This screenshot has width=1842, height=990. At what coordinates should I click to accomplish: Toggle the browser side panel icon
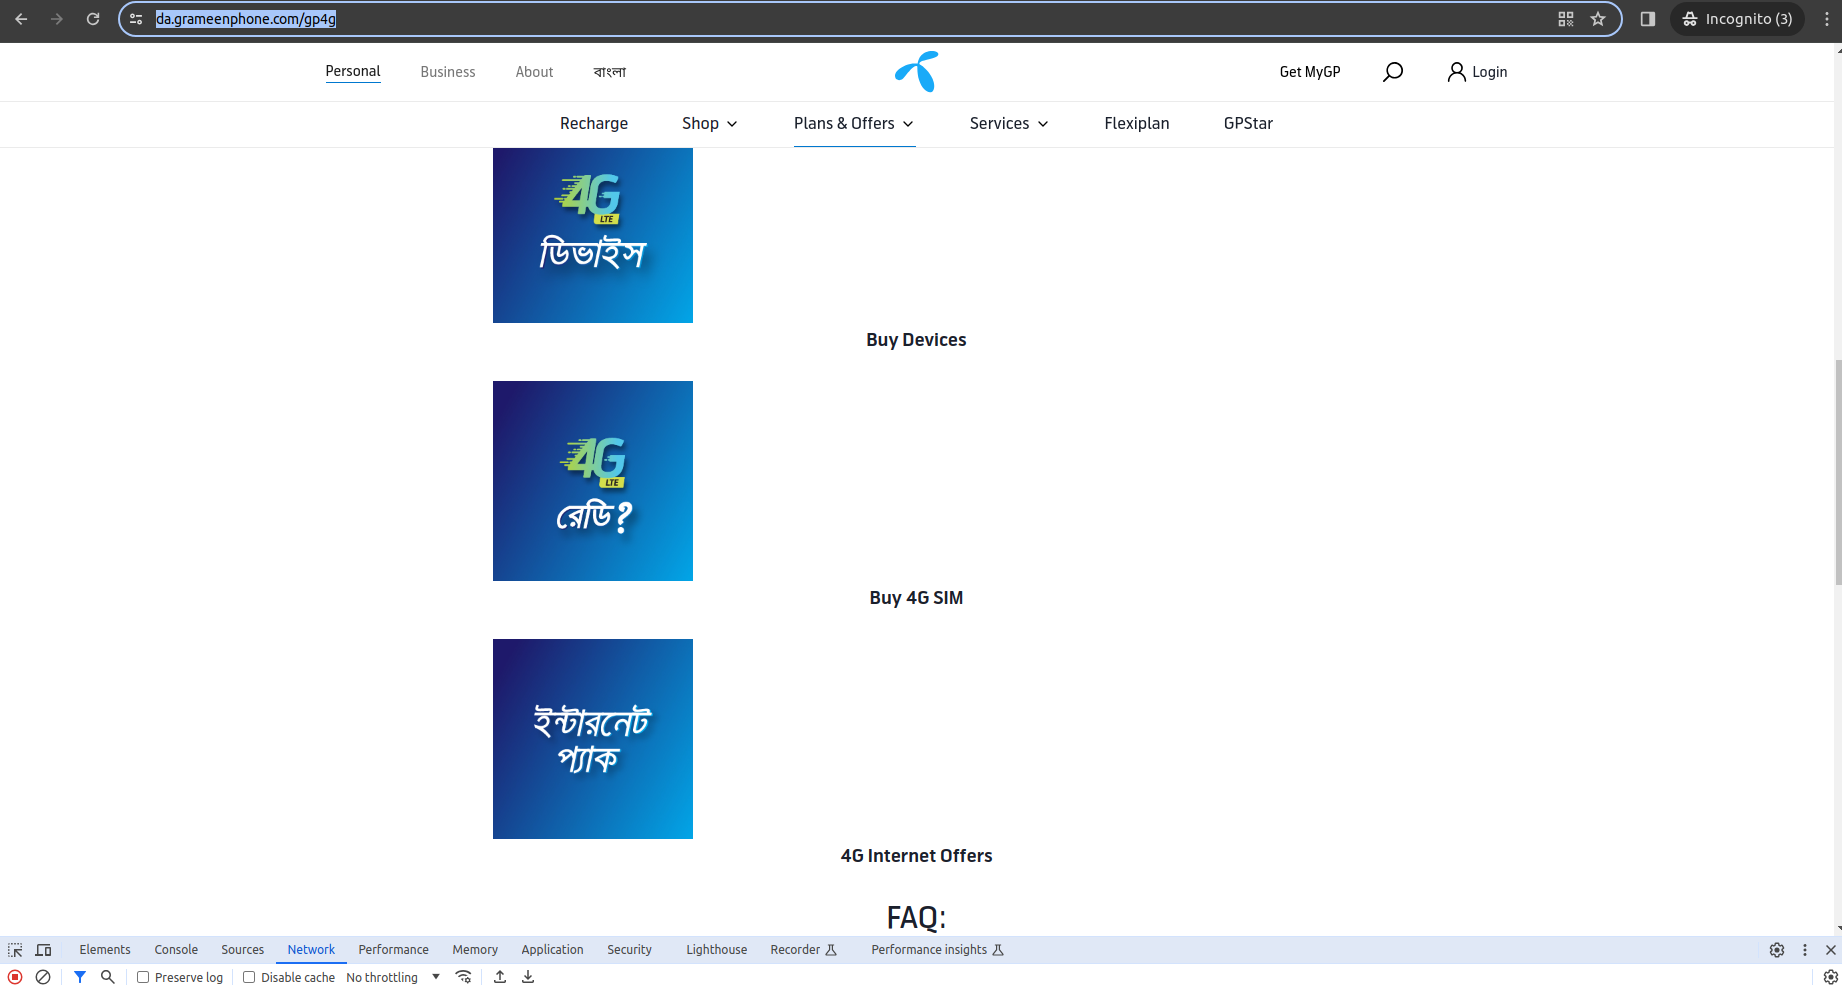coord(1648,19)
